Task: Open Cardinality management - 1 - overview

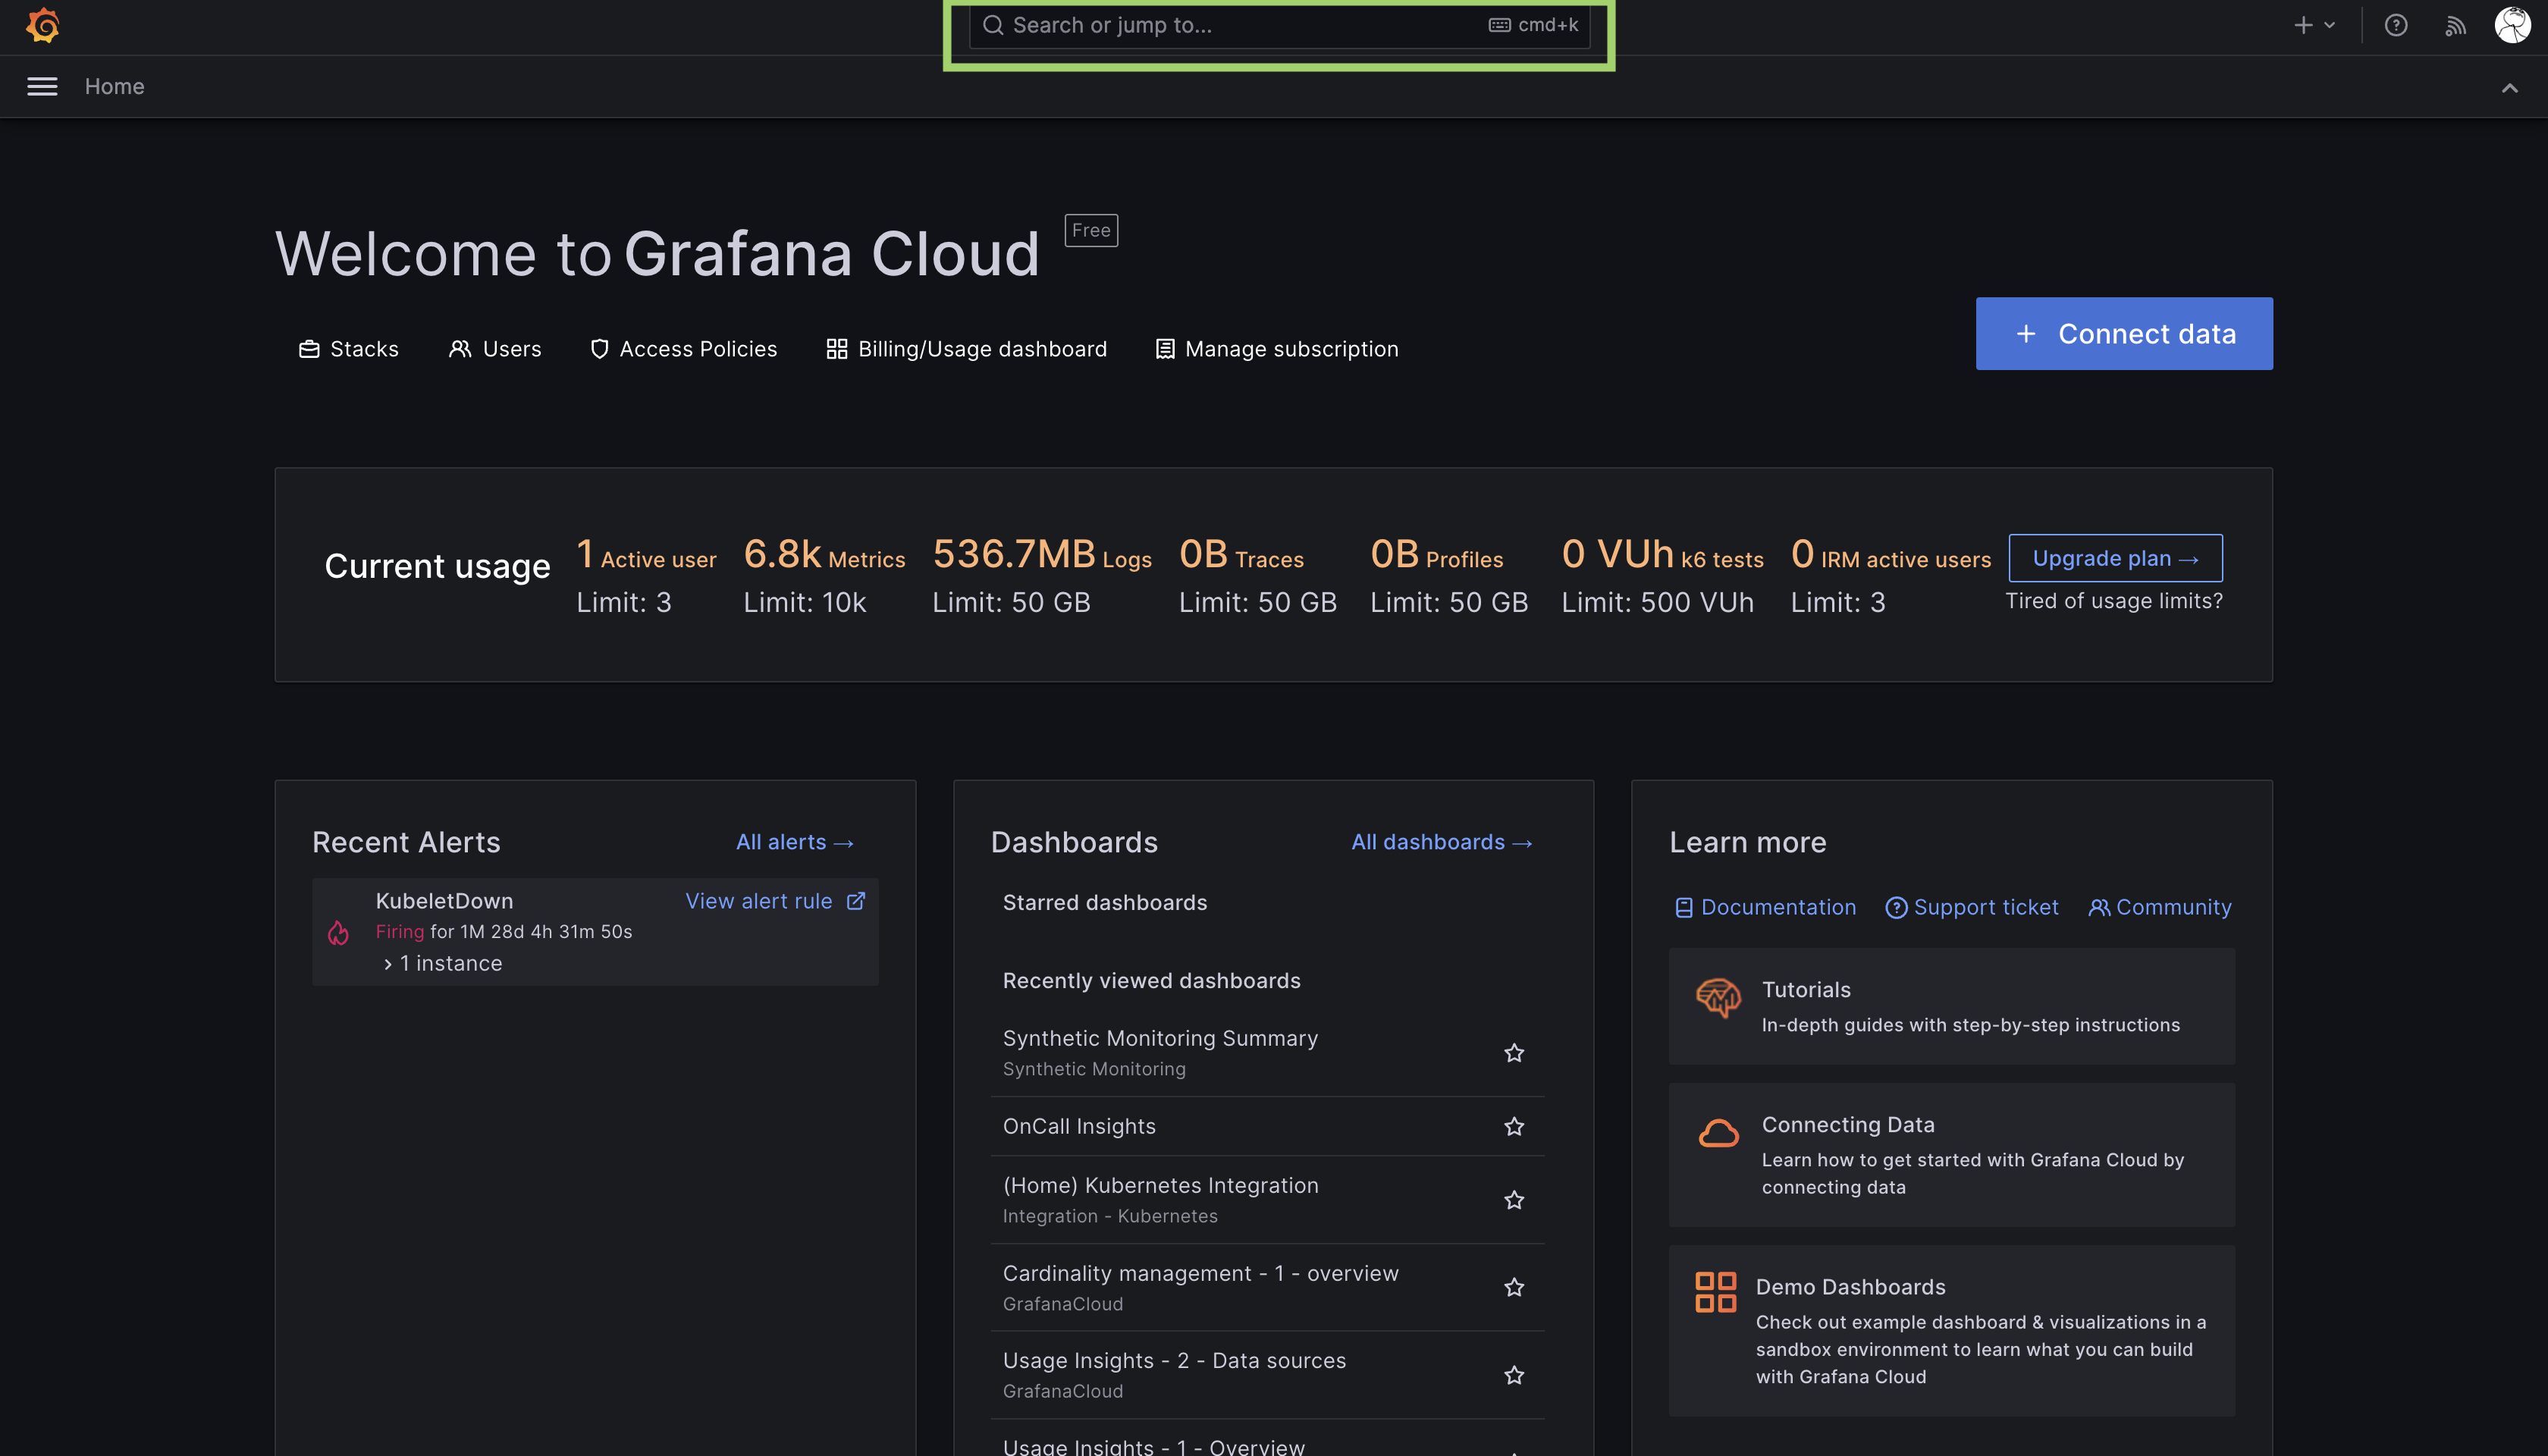Action: [x=1200, y=1273]
